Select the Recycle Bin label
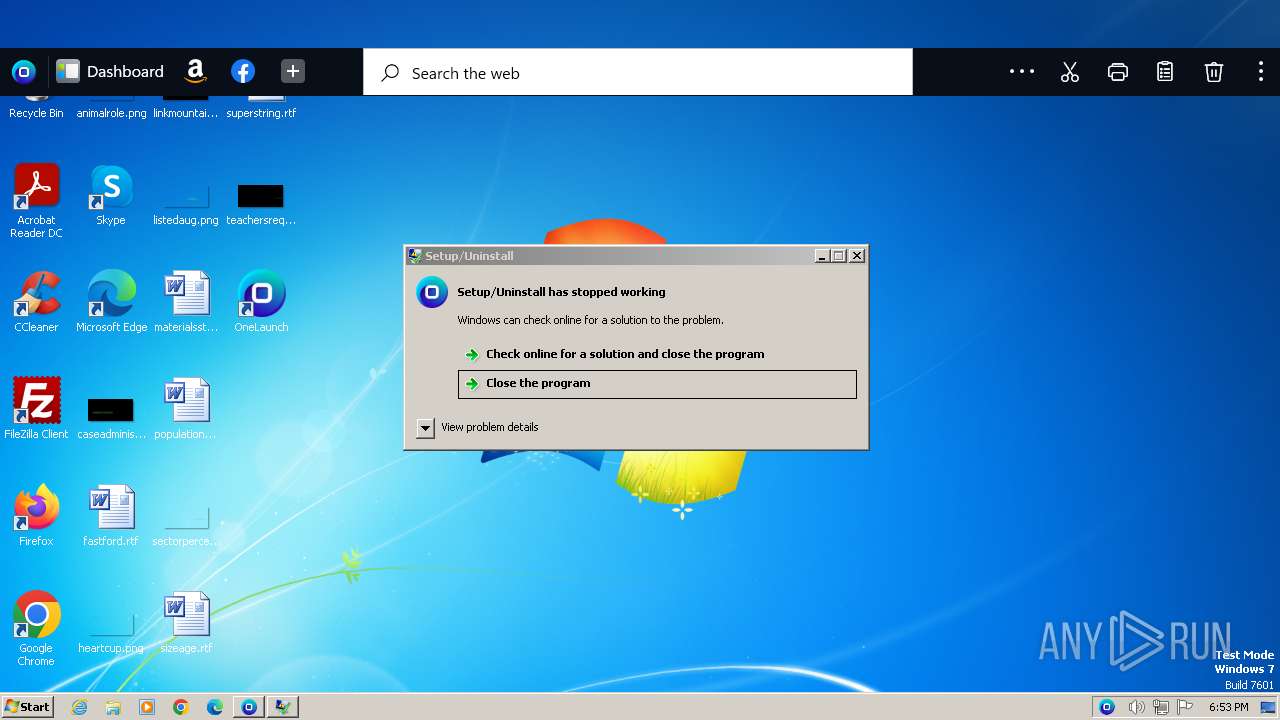The height and width of the screenshot is (720, 1280). (x=36, y=113)
